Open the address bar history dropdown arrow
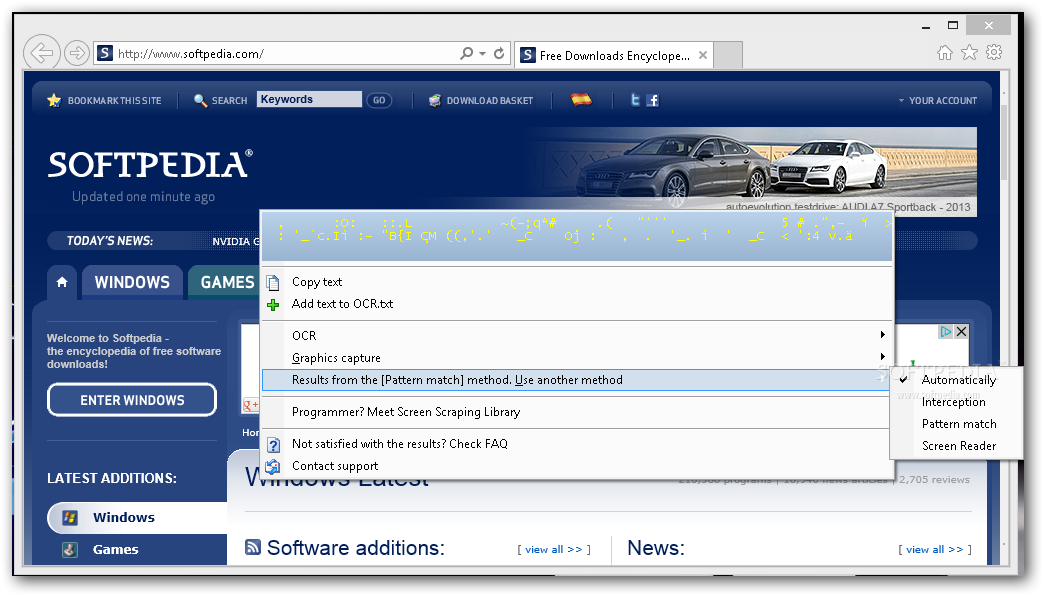This screenshot has width=1044, height=596. tap(483, 53)
